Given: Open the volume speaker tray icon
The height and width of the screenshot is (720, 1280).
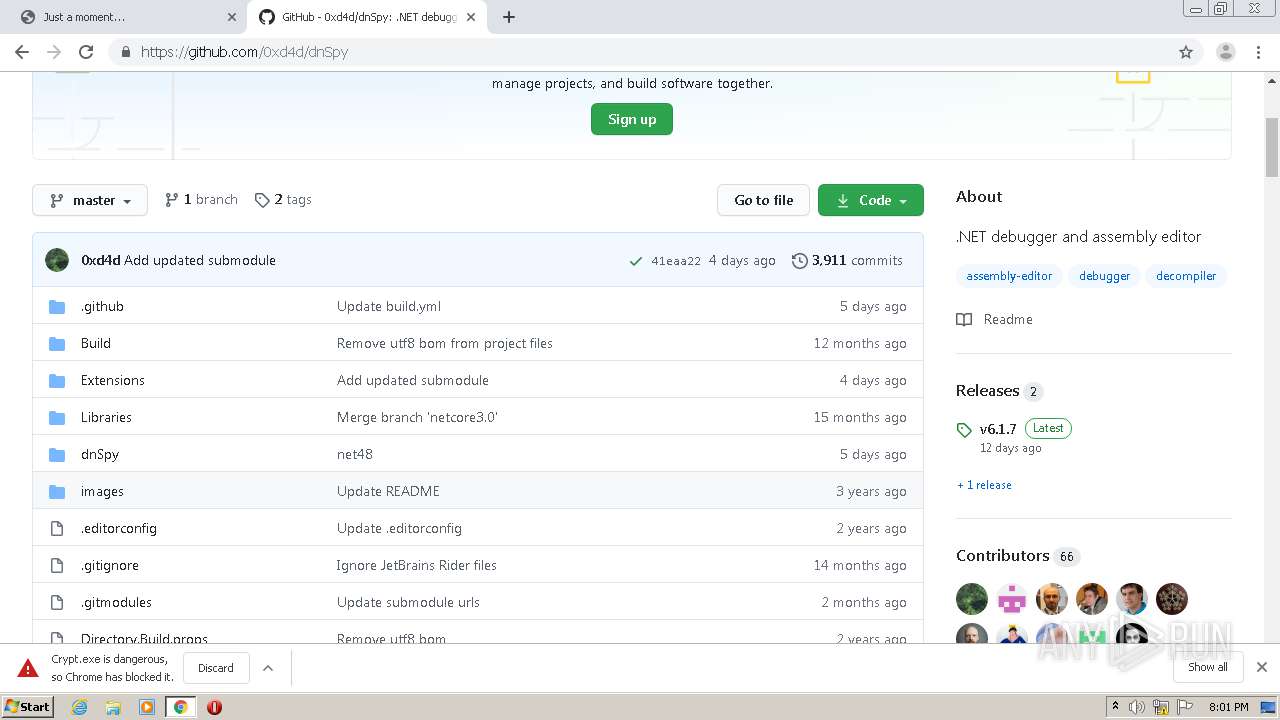Looking at the screenshot, I should [x=1137, y=707].
